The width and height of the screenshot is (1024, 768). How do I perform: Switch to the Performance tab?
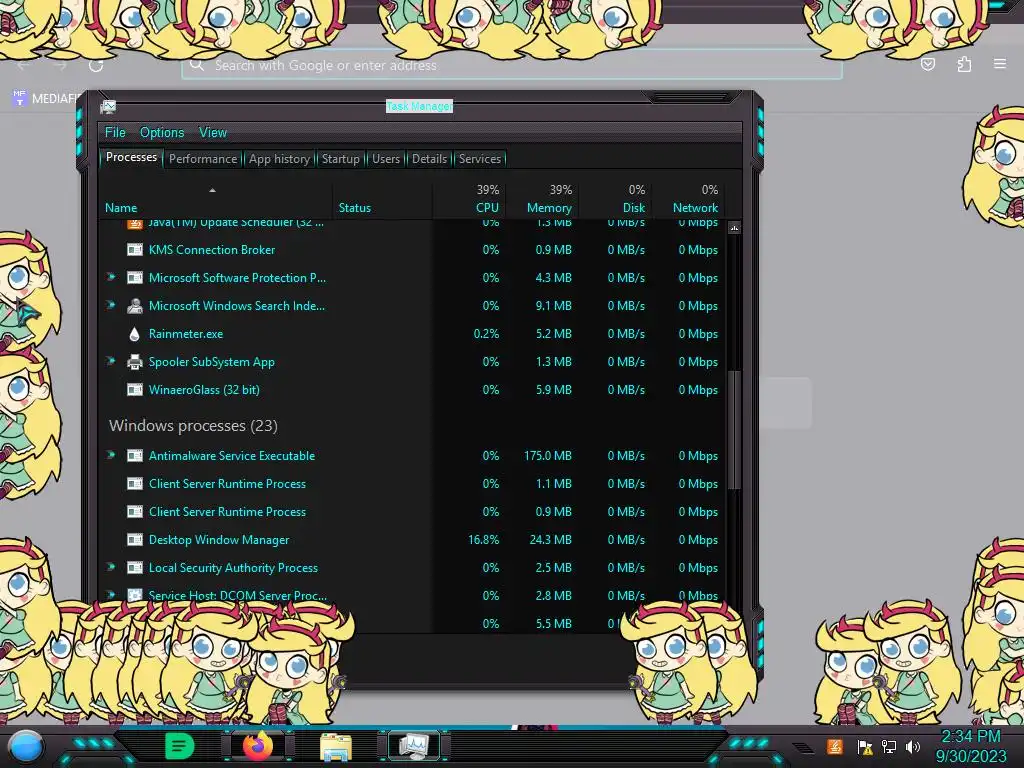point(203,159)
